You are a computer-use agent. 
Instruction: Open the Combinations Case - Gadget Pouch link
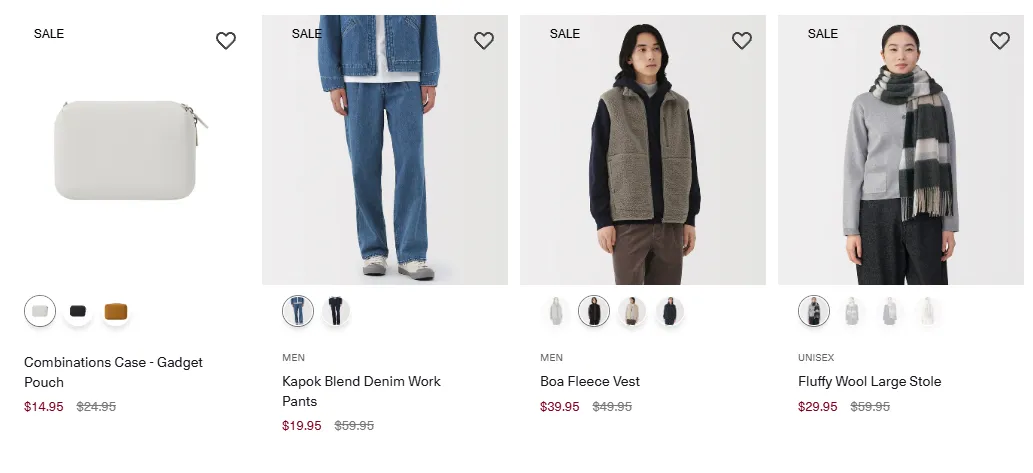tap(113, 372)
